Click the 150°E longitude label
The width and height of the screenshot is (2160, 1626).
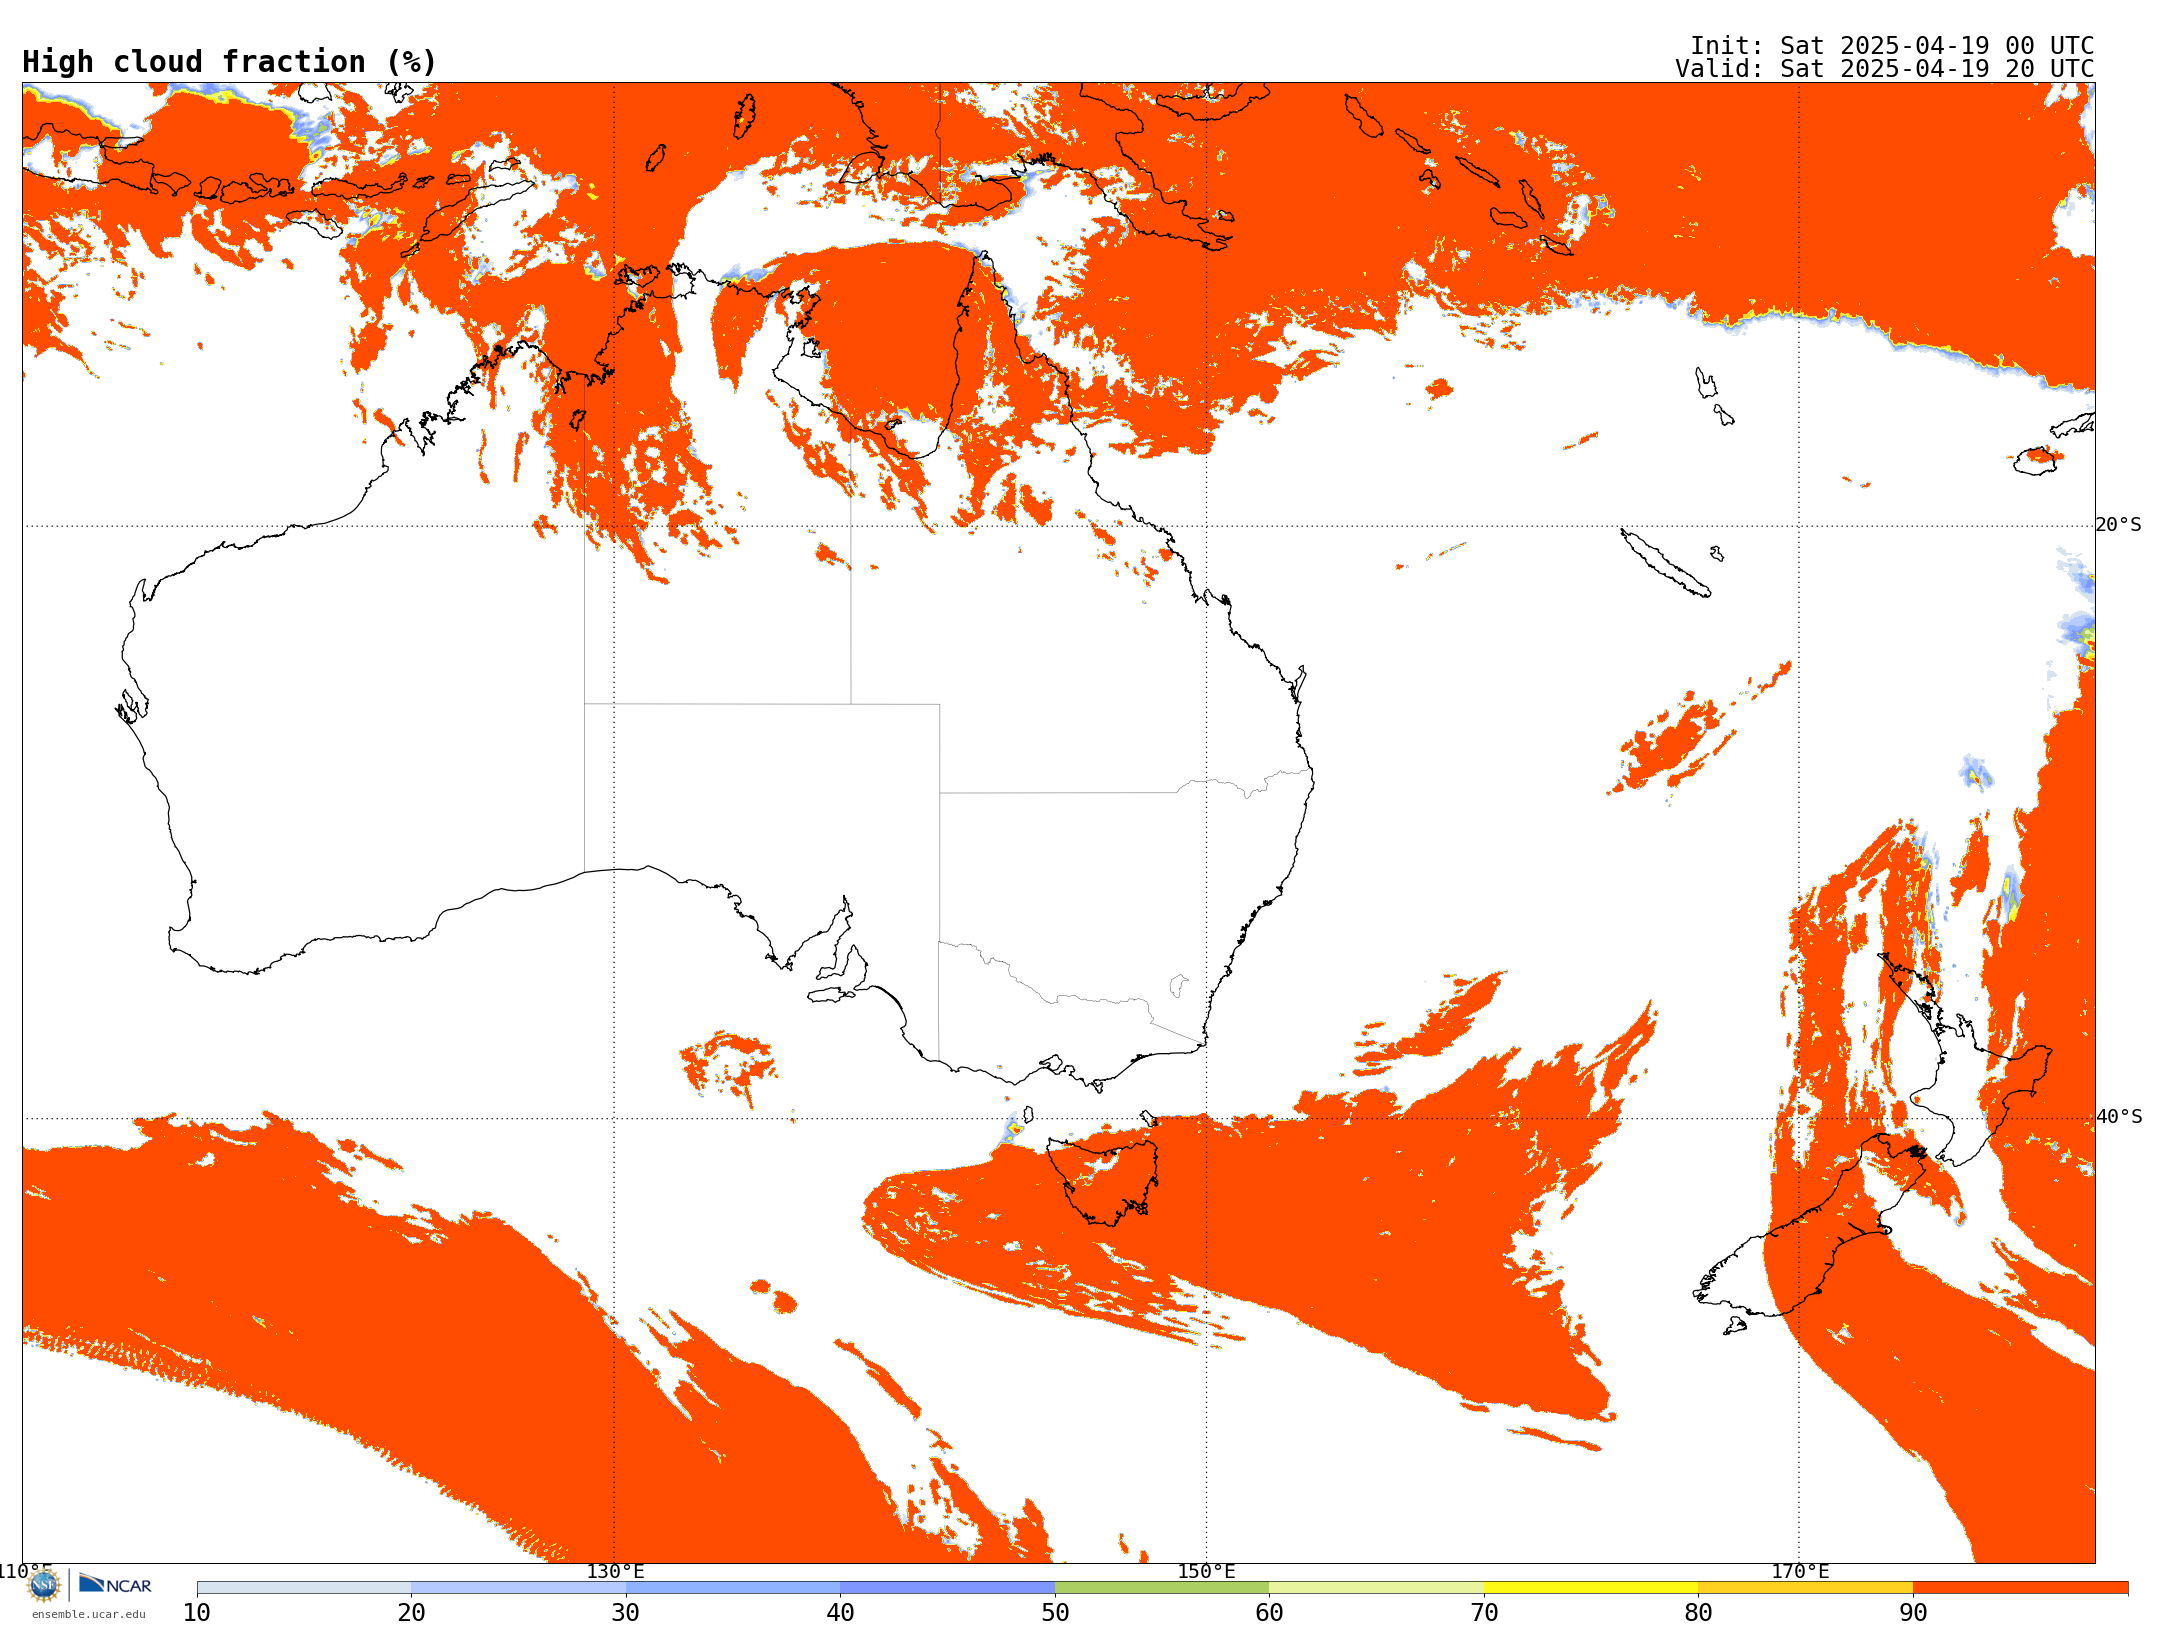click(x=1206, y=1571)
